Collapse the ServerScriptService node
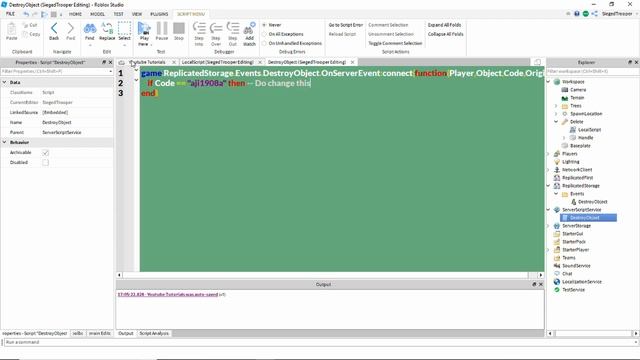Screen dimensions: 640x360 [549, 210]
